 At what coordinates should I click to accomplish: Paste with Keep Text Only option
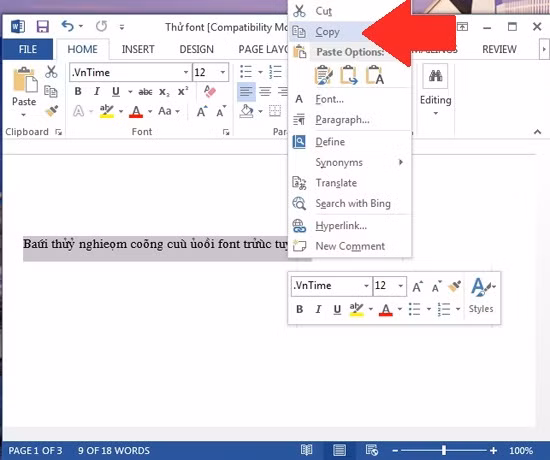coord(375,75)
